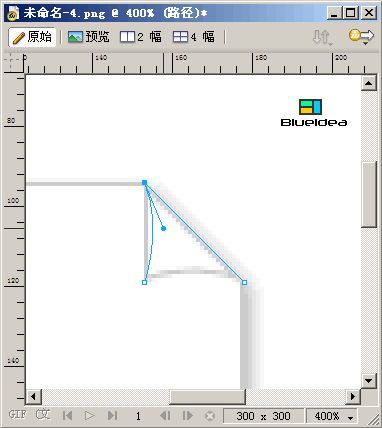Jump to last frame
This screenshot has width=382, height=428.
point(112,416)
